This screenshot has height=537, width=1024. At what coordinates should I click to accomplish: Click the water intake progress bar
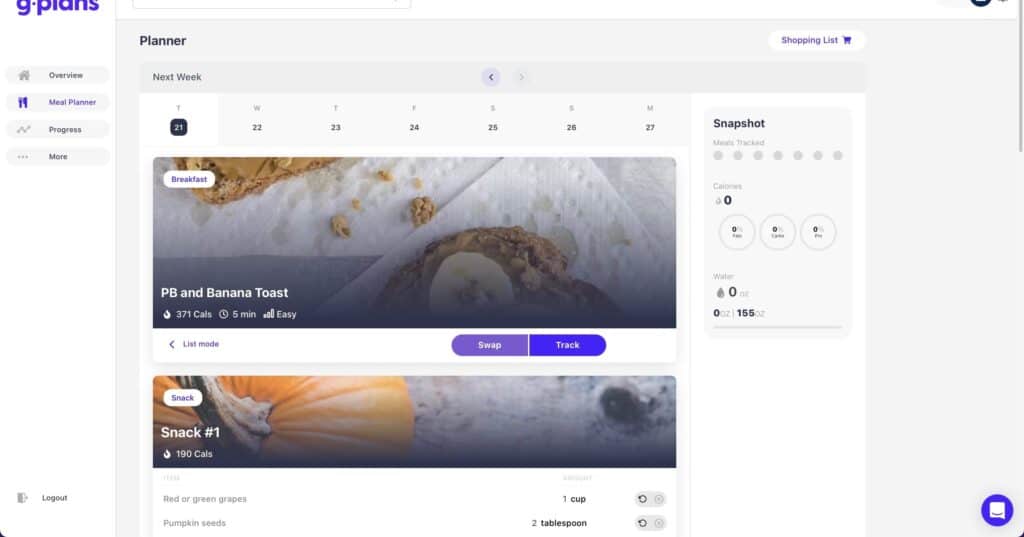pyautogui.click(x=777, y=327)
